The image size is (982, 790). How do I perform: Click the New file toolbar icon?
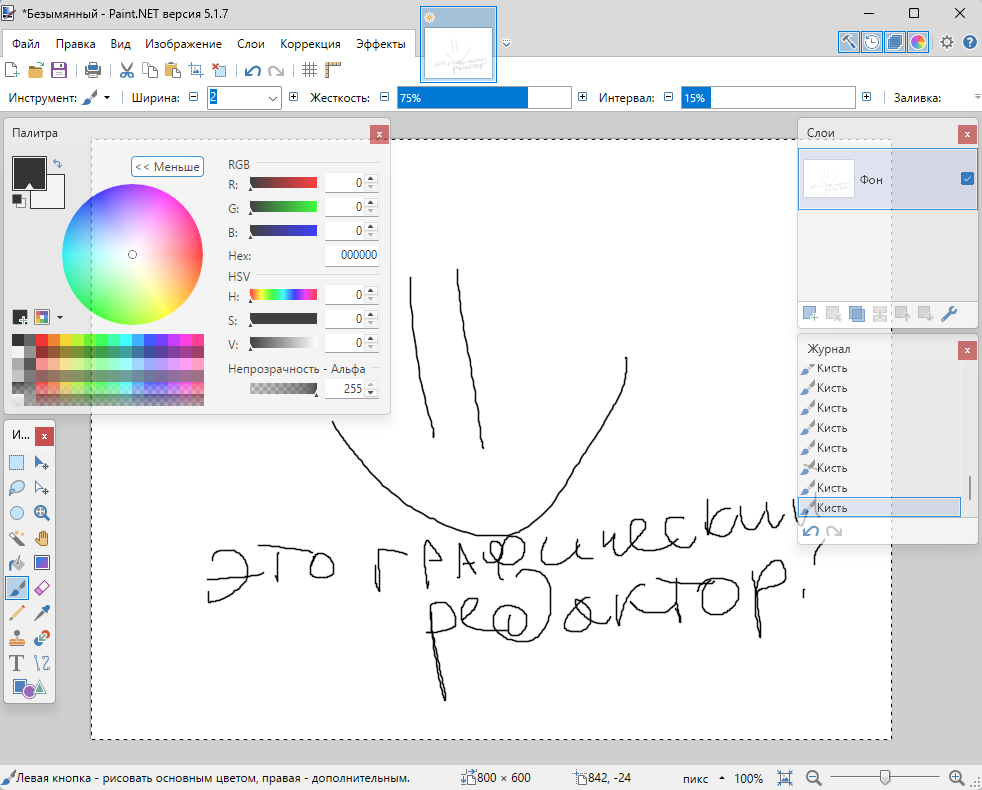click(x=12, y=70)
